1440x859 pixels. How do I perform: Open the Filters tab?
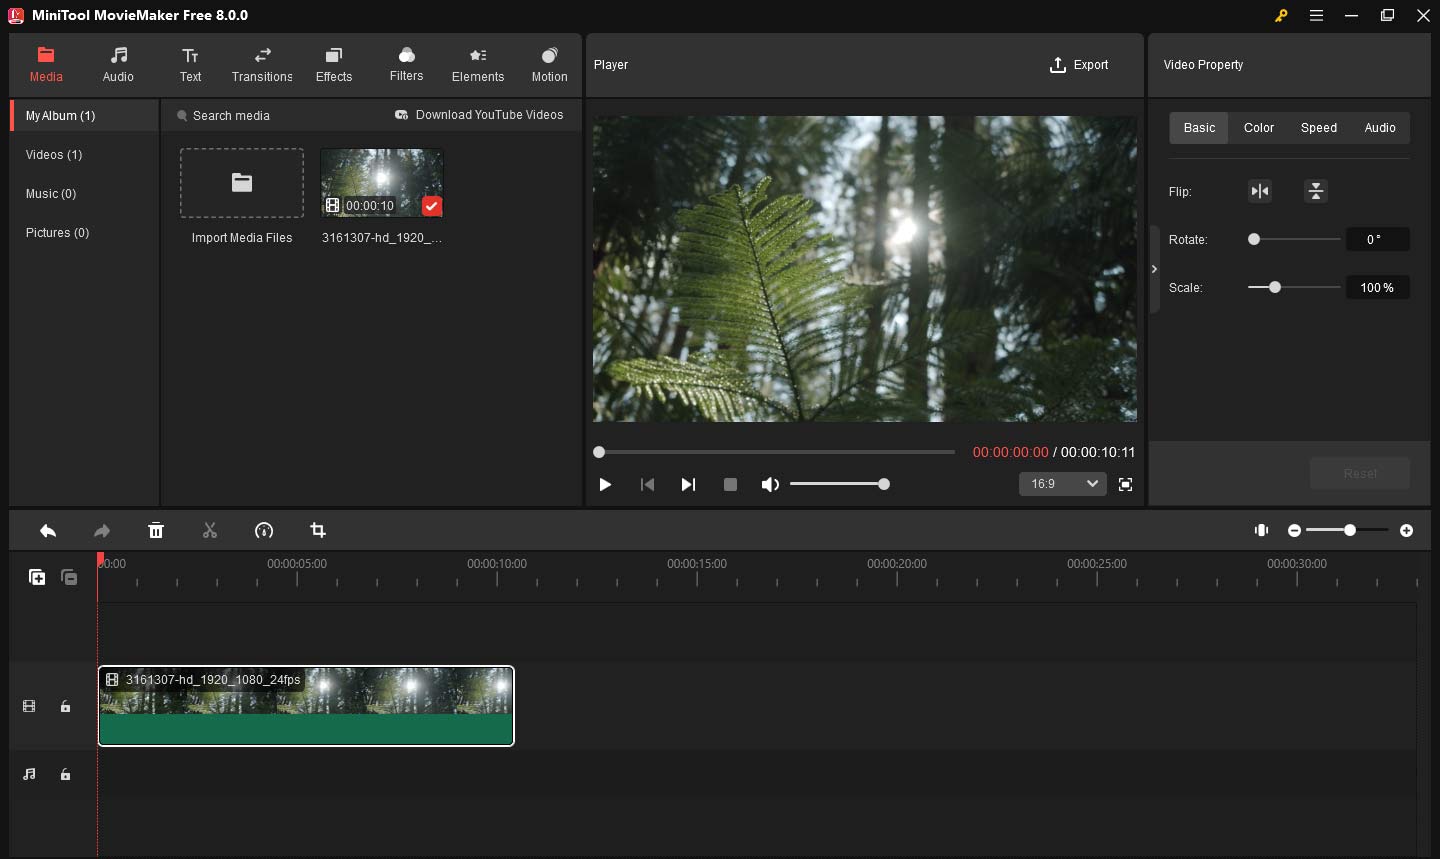(x=406, y=64)
